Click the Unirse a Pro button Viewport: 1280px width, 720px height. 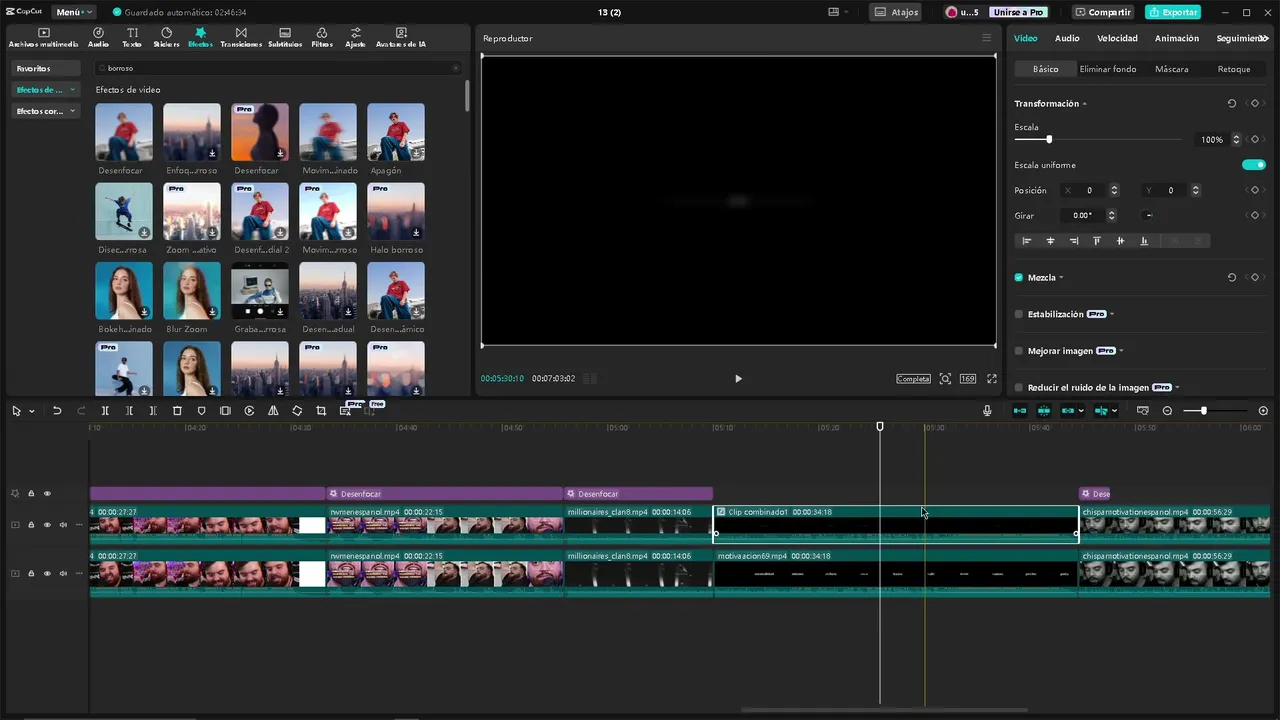1018,12
